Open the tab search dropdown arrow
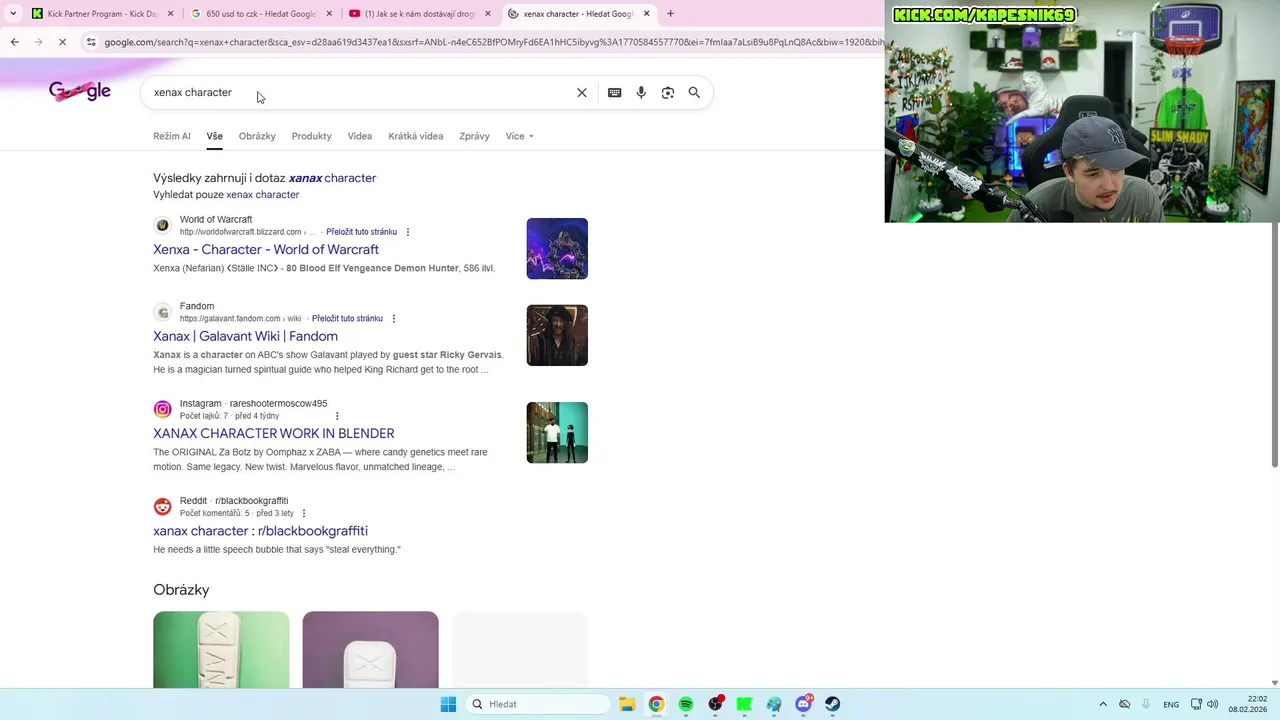This screenshot has width=1280, height=720. 12,14
